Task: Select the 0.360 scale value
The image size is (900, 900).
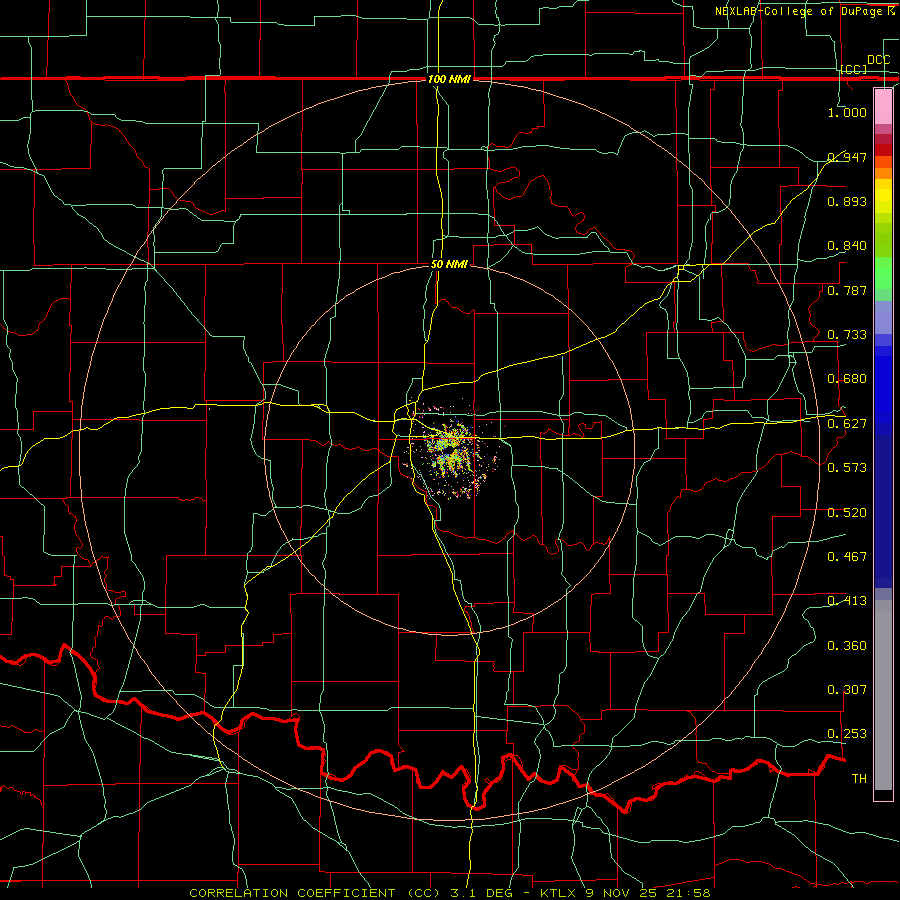Action: pos(847,646)
